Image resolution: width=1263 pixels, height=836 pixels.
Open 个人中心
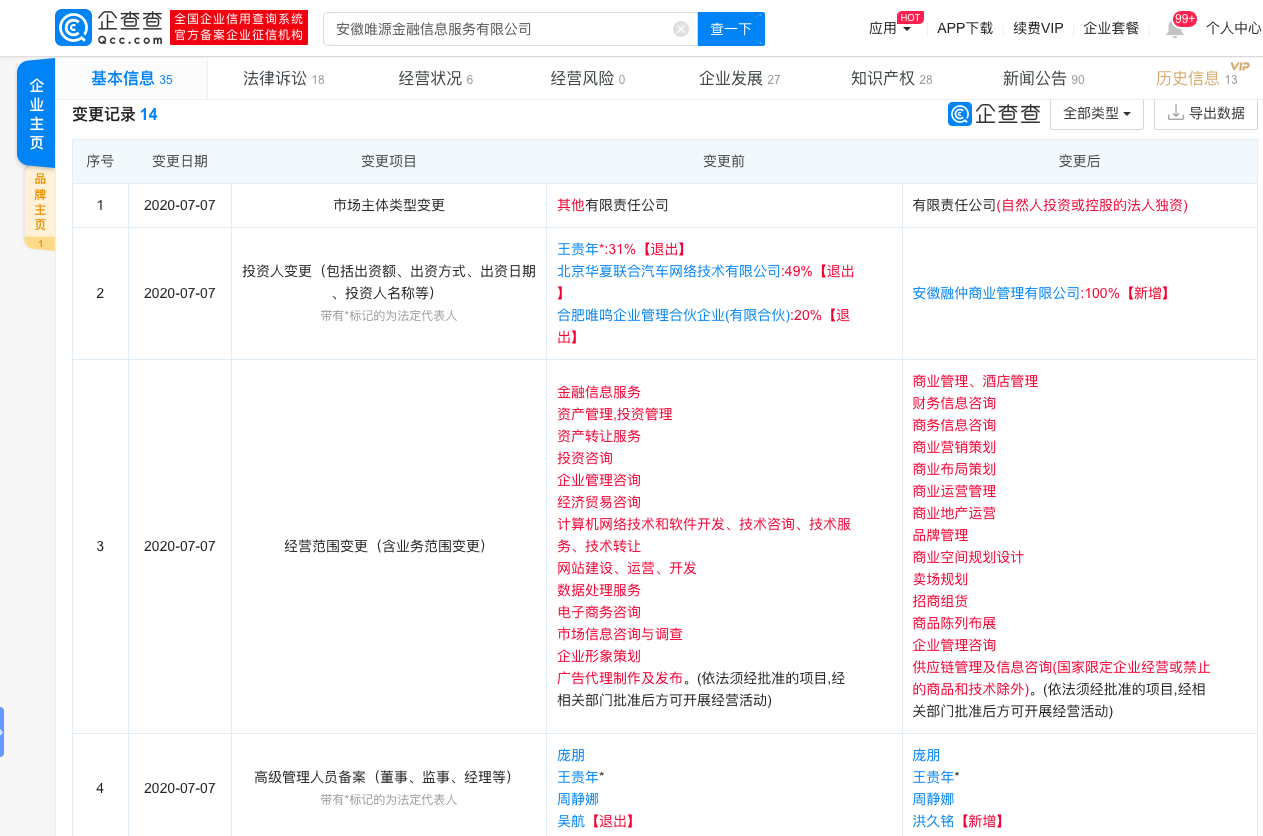tap(1233, 28)
